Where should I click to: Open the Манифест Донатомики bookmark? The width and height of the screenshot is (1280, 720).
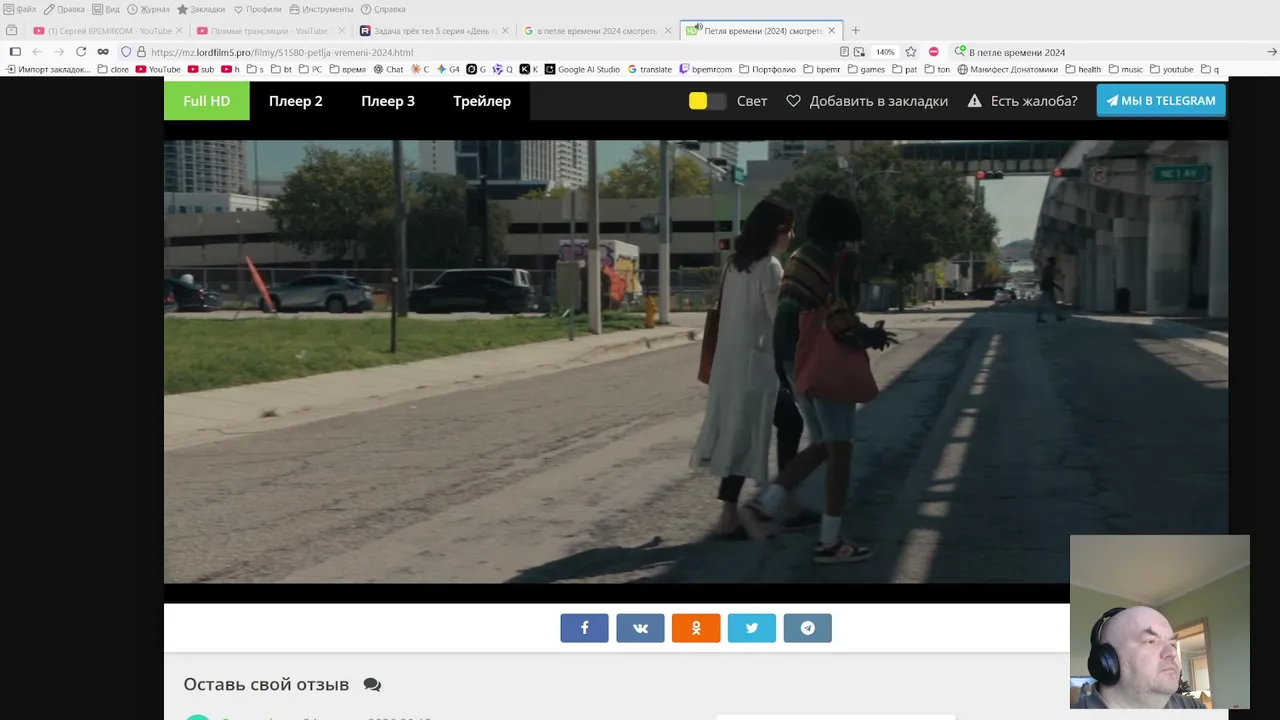pos(1008,69)
